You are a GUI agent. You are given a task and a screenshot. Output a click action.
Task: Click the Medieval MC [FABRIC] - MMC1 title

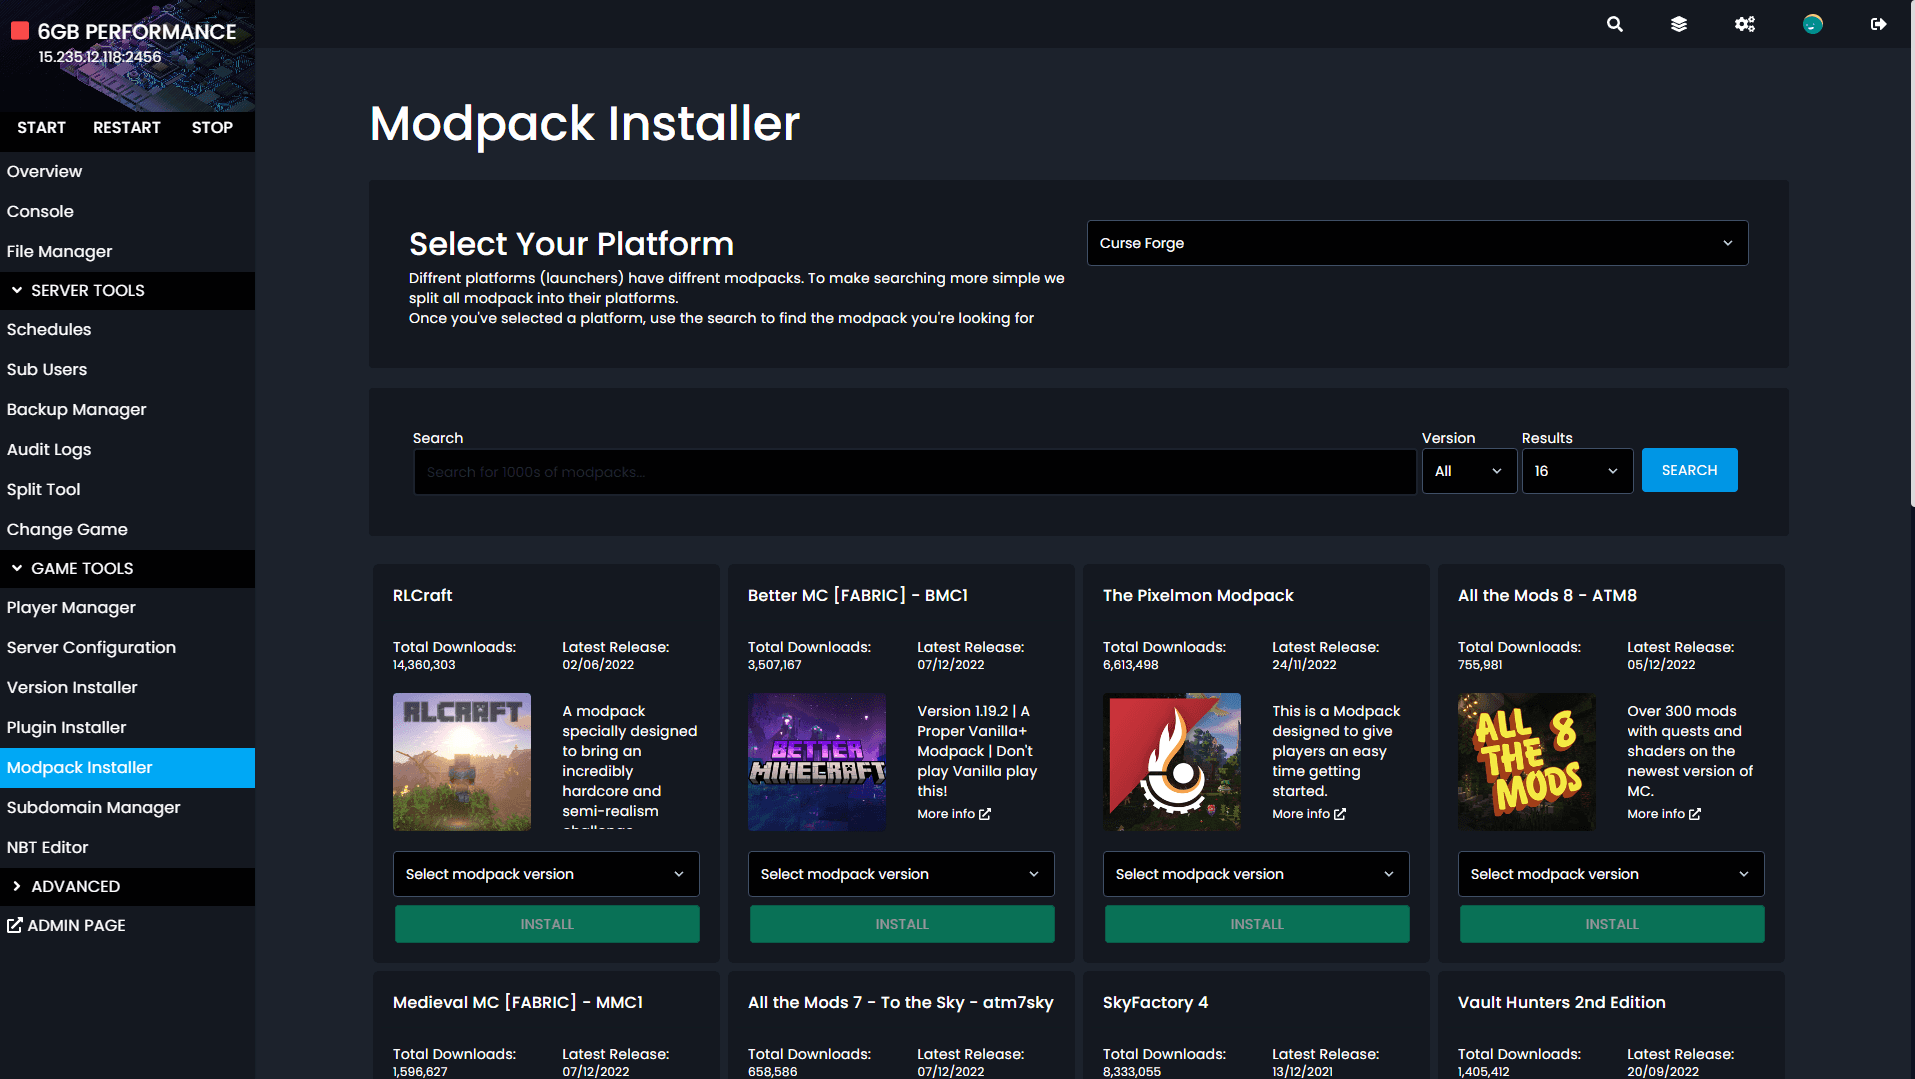click(x=518, y=1002)
